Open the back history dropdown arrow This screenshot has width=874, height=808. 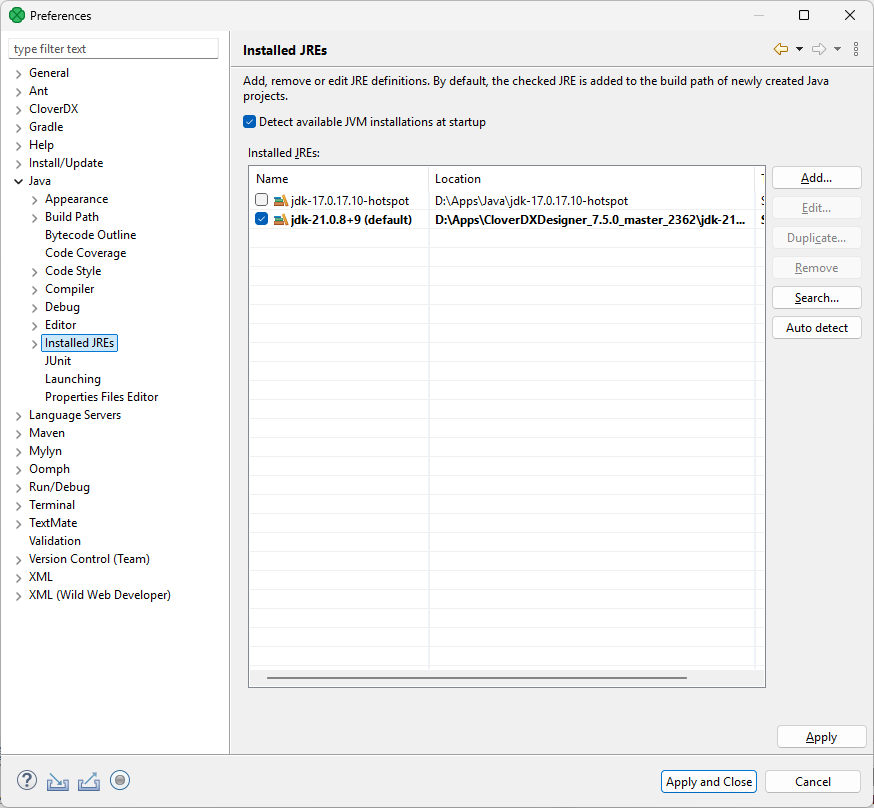point(799,49)
